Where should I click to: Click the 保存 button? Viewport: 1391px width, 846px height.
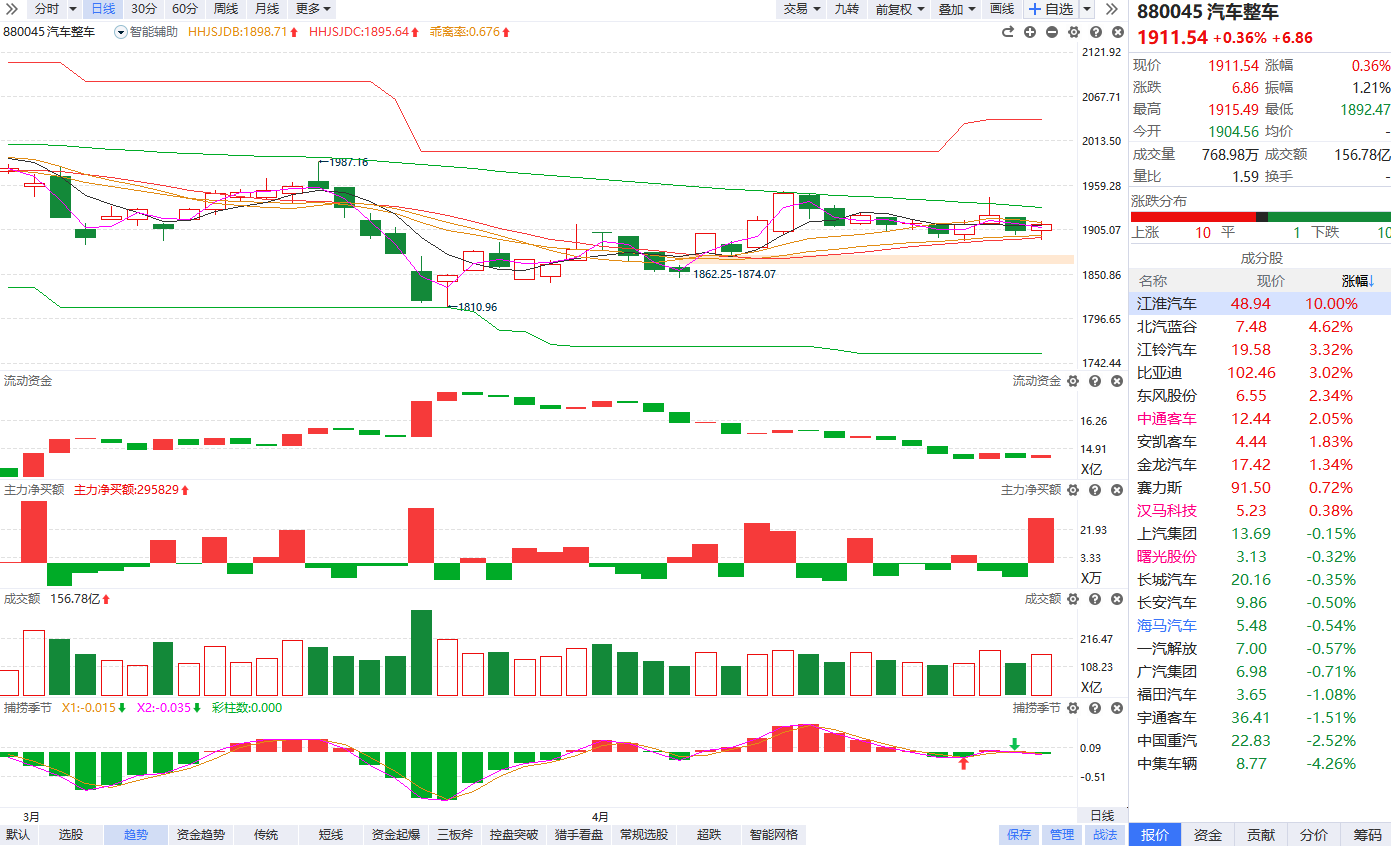[1019, 835]
